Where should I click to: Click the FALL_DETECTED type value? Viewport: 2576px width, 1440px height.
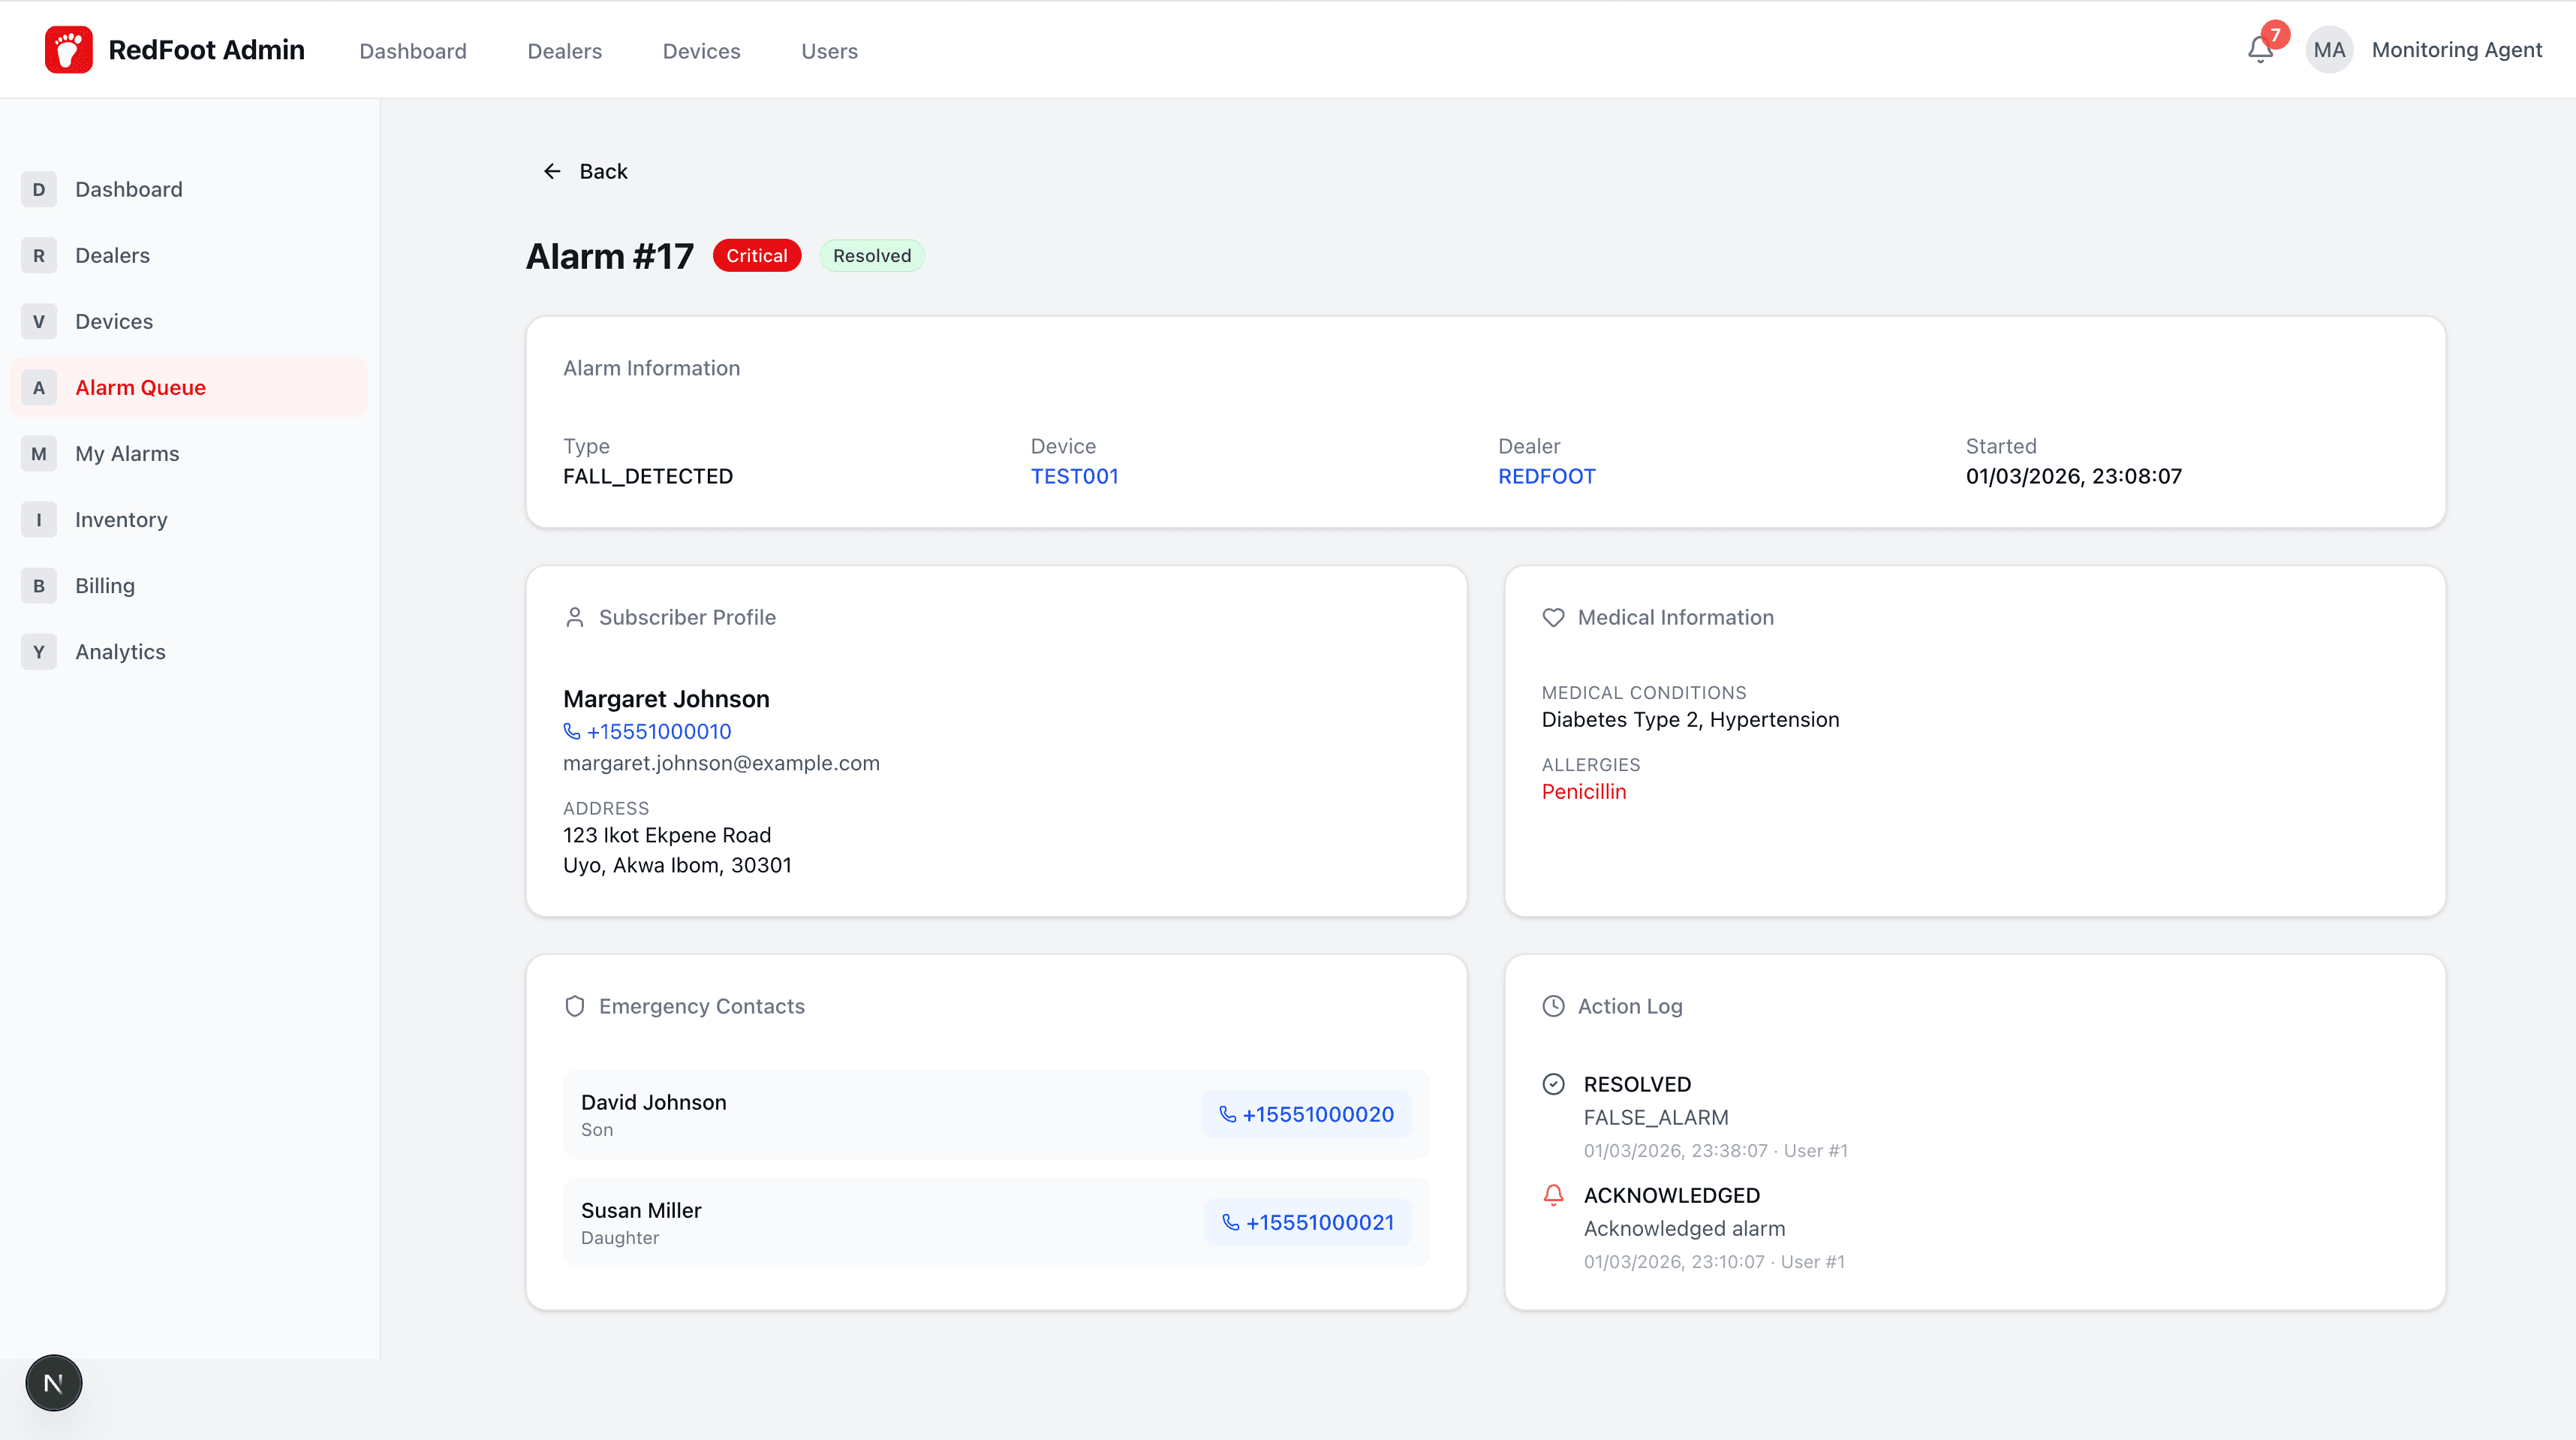648,476
